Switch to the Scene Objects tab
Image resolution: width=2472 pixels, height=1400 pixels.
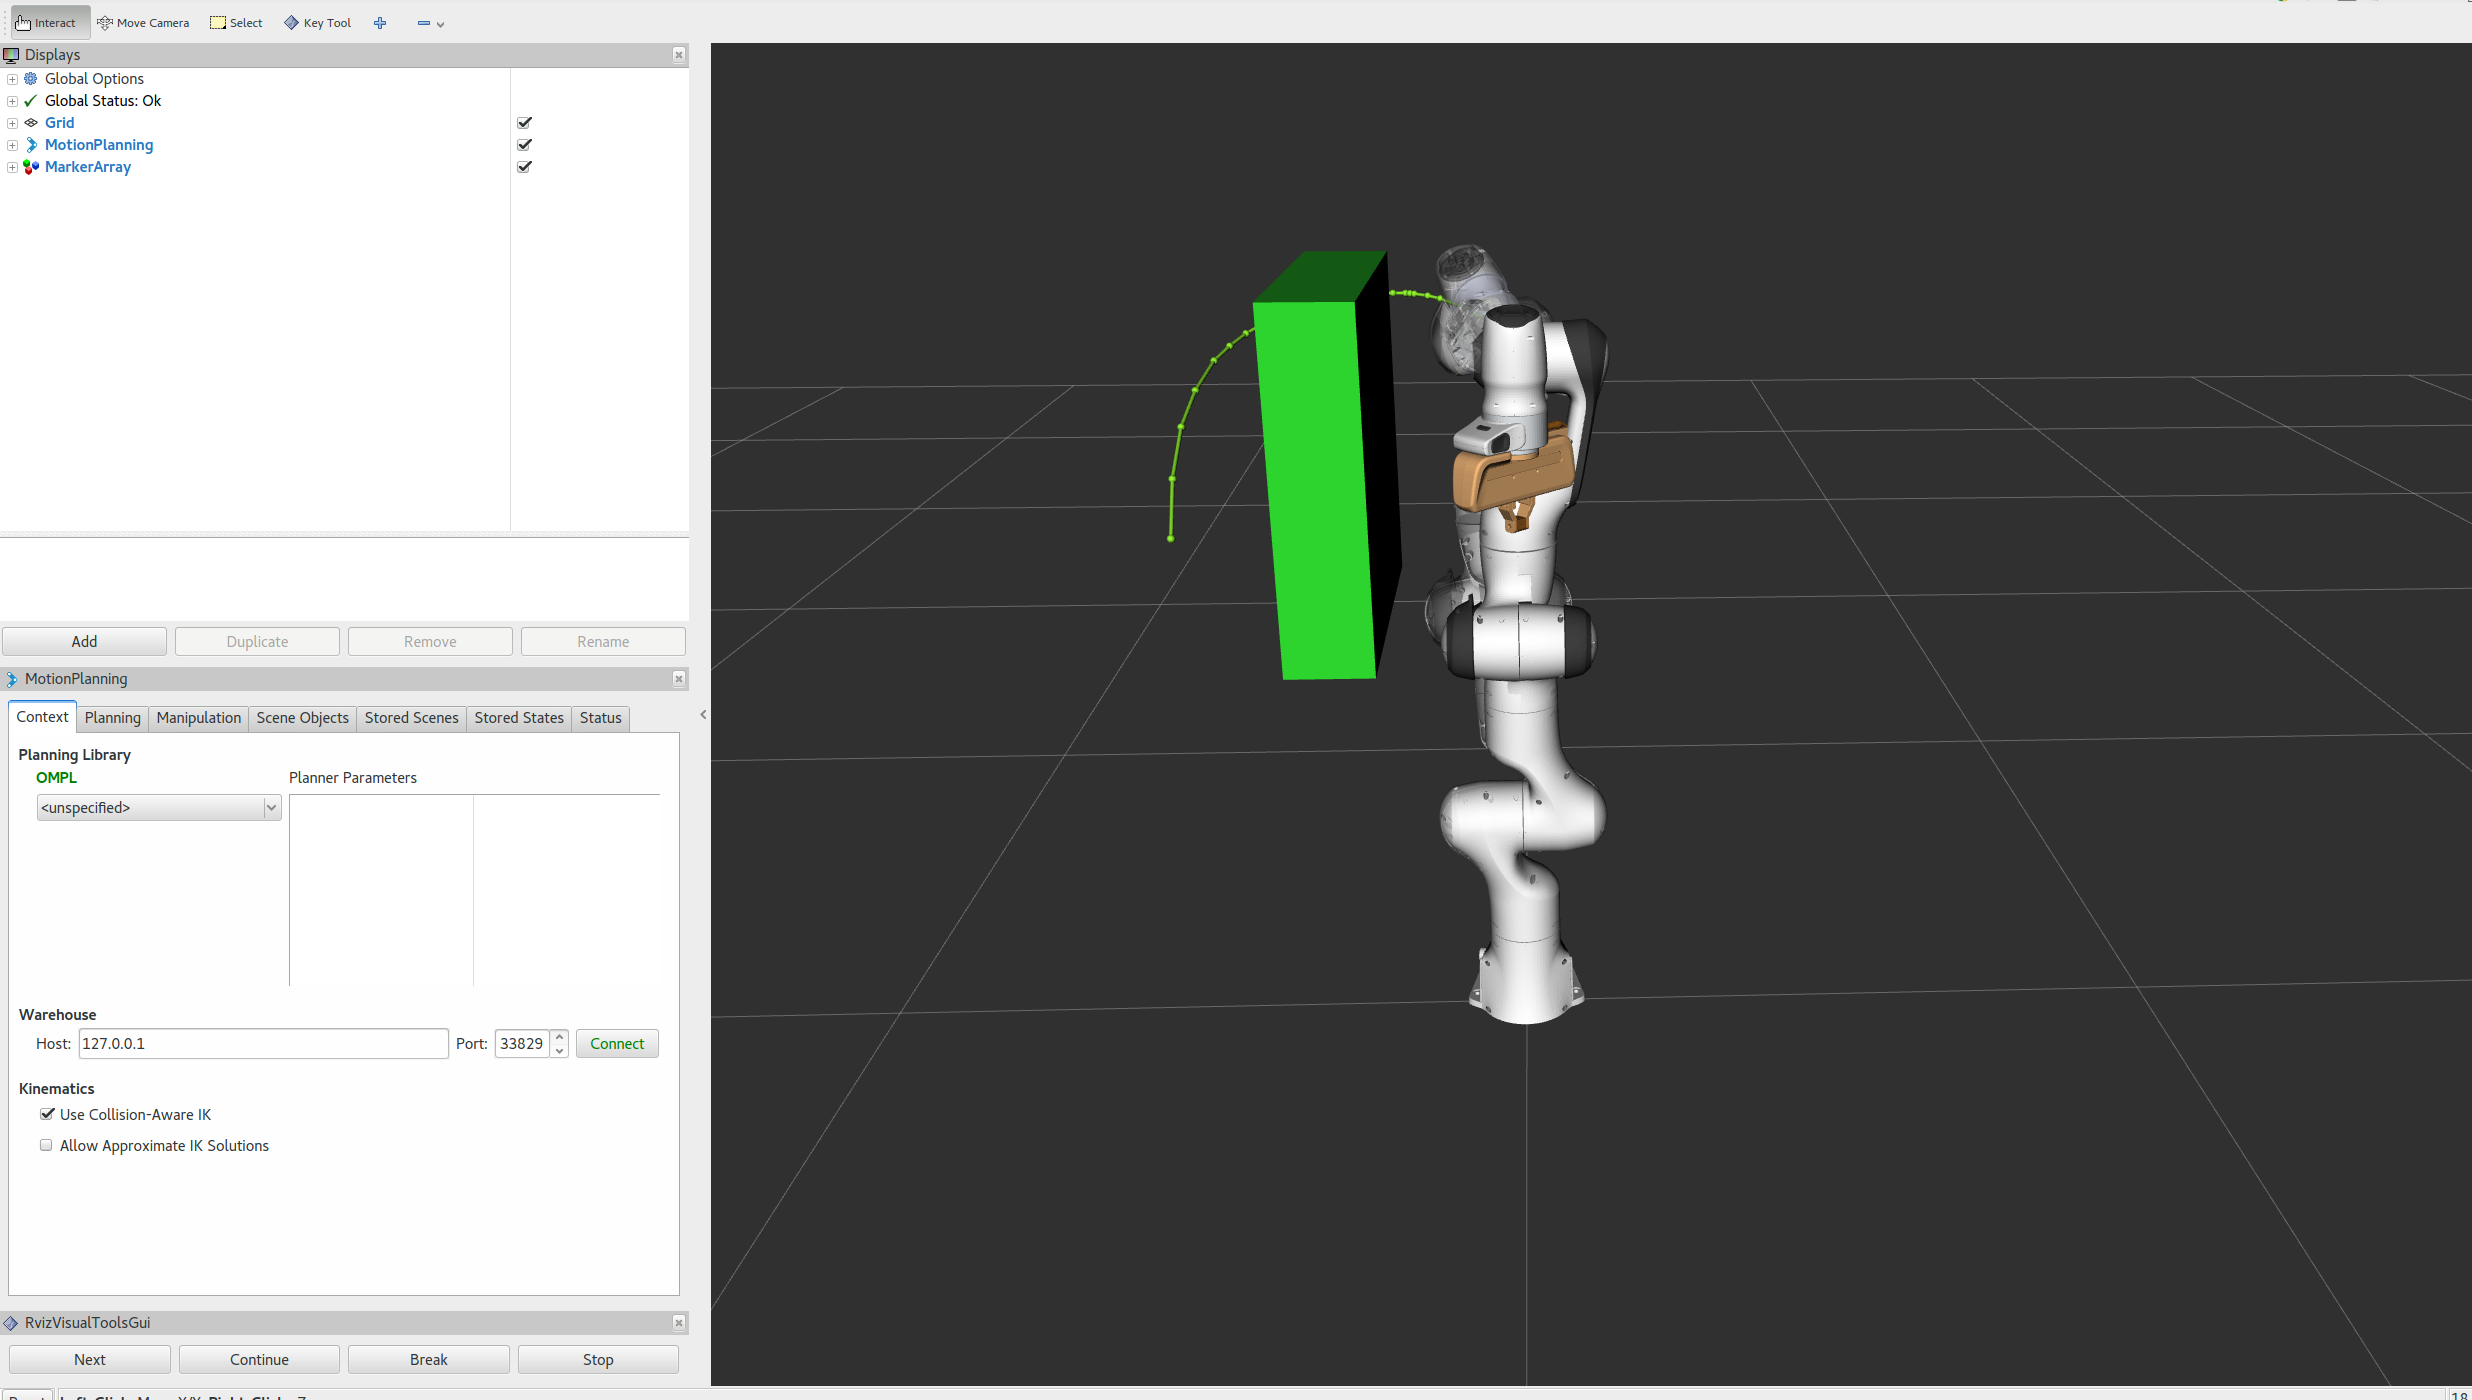(x=301, y=716)
